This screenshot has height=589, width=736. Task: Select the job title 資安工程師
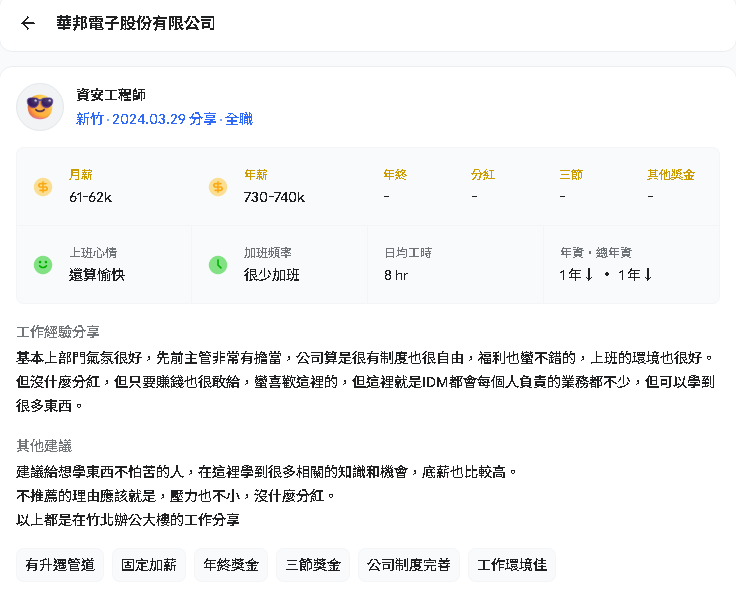(111, 95)
